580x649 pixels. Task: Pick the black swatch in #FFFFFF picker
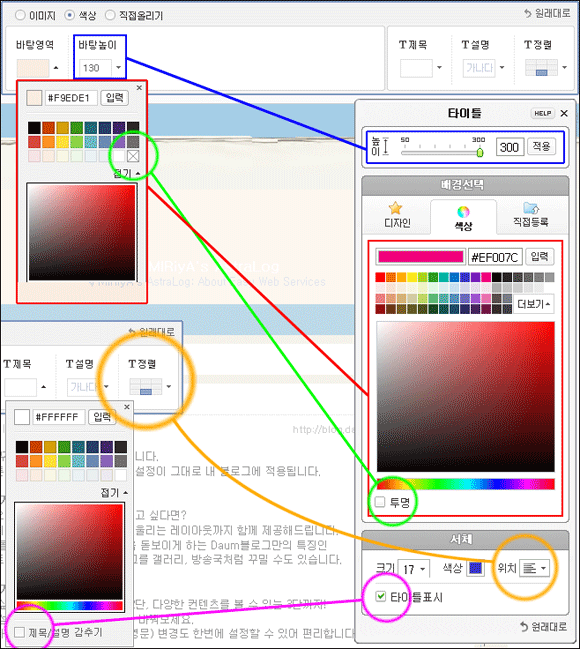pos(22,447)
